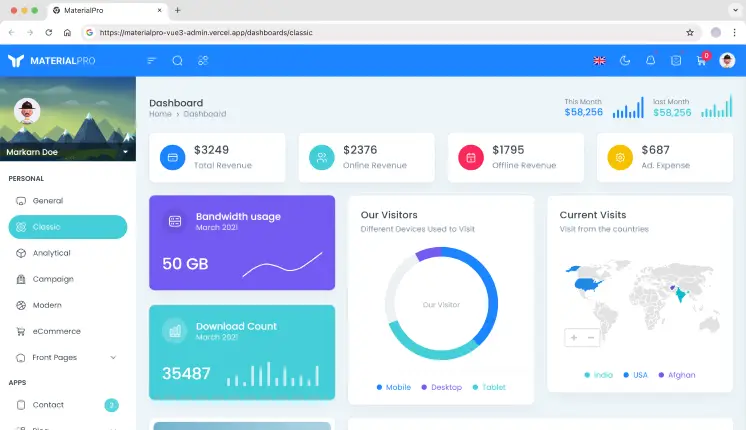
Task: Click the browser profile avatar icon
Action: pyautogui.click(x=716, y=32)
